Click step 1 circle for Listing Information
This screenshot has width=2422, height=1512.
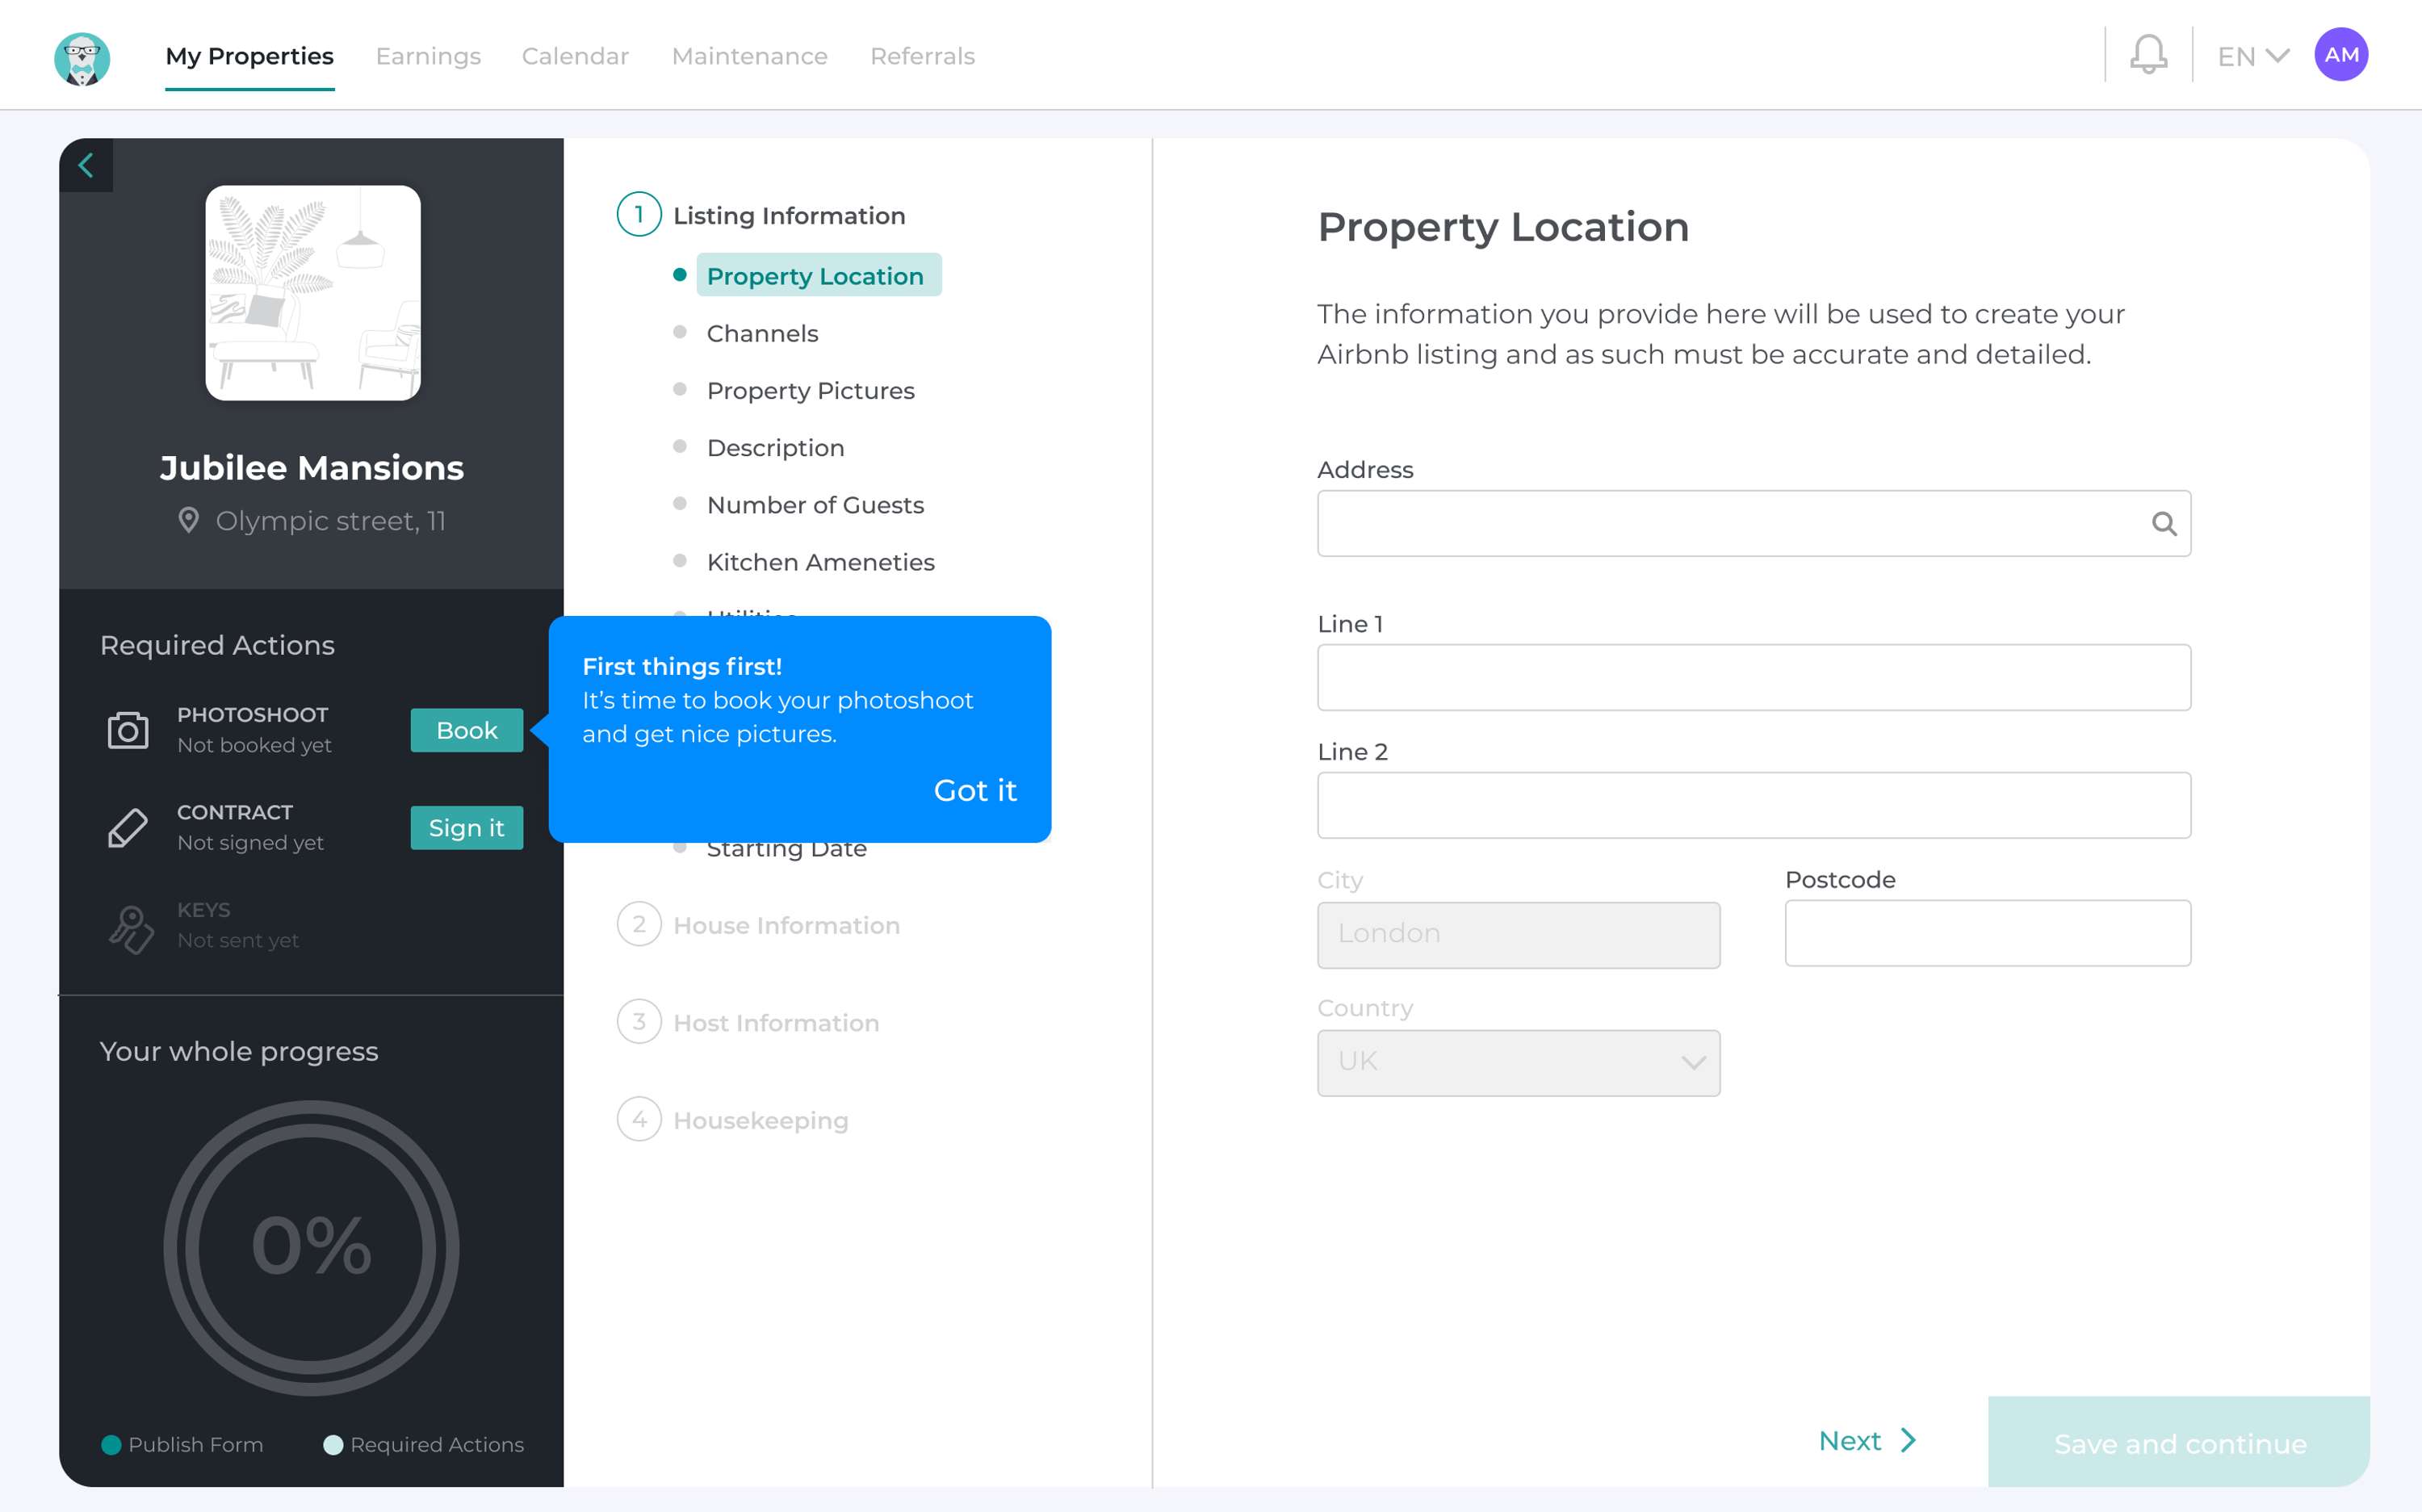coord(639,214)
